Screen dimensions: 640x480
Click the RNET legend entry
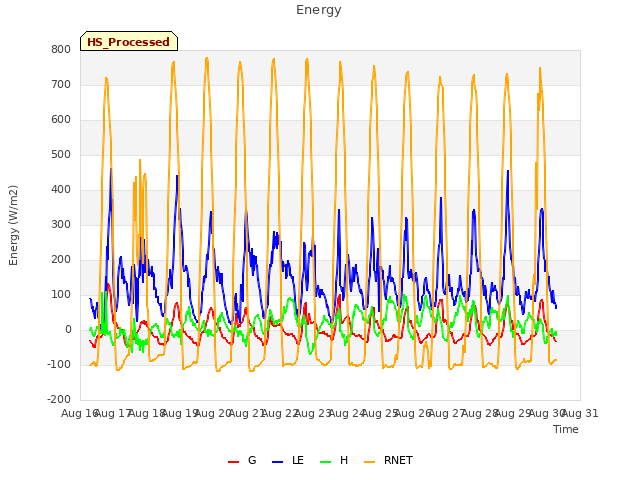[x=388, y=460]
